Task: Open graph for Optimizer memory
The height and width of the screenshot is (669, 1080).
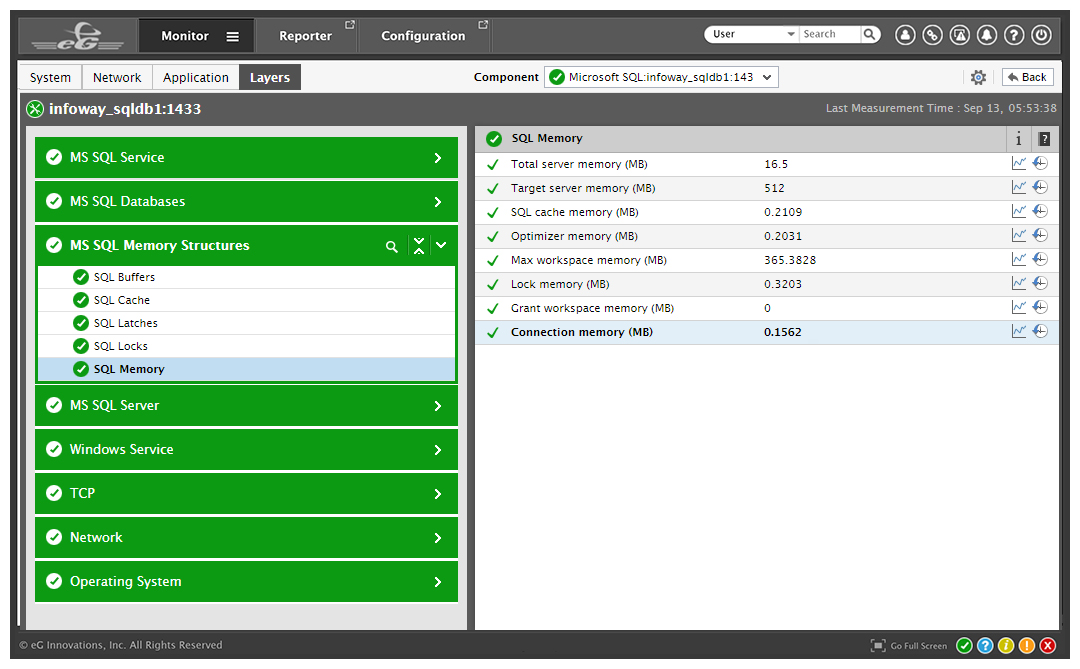Action: [1019, 235]
